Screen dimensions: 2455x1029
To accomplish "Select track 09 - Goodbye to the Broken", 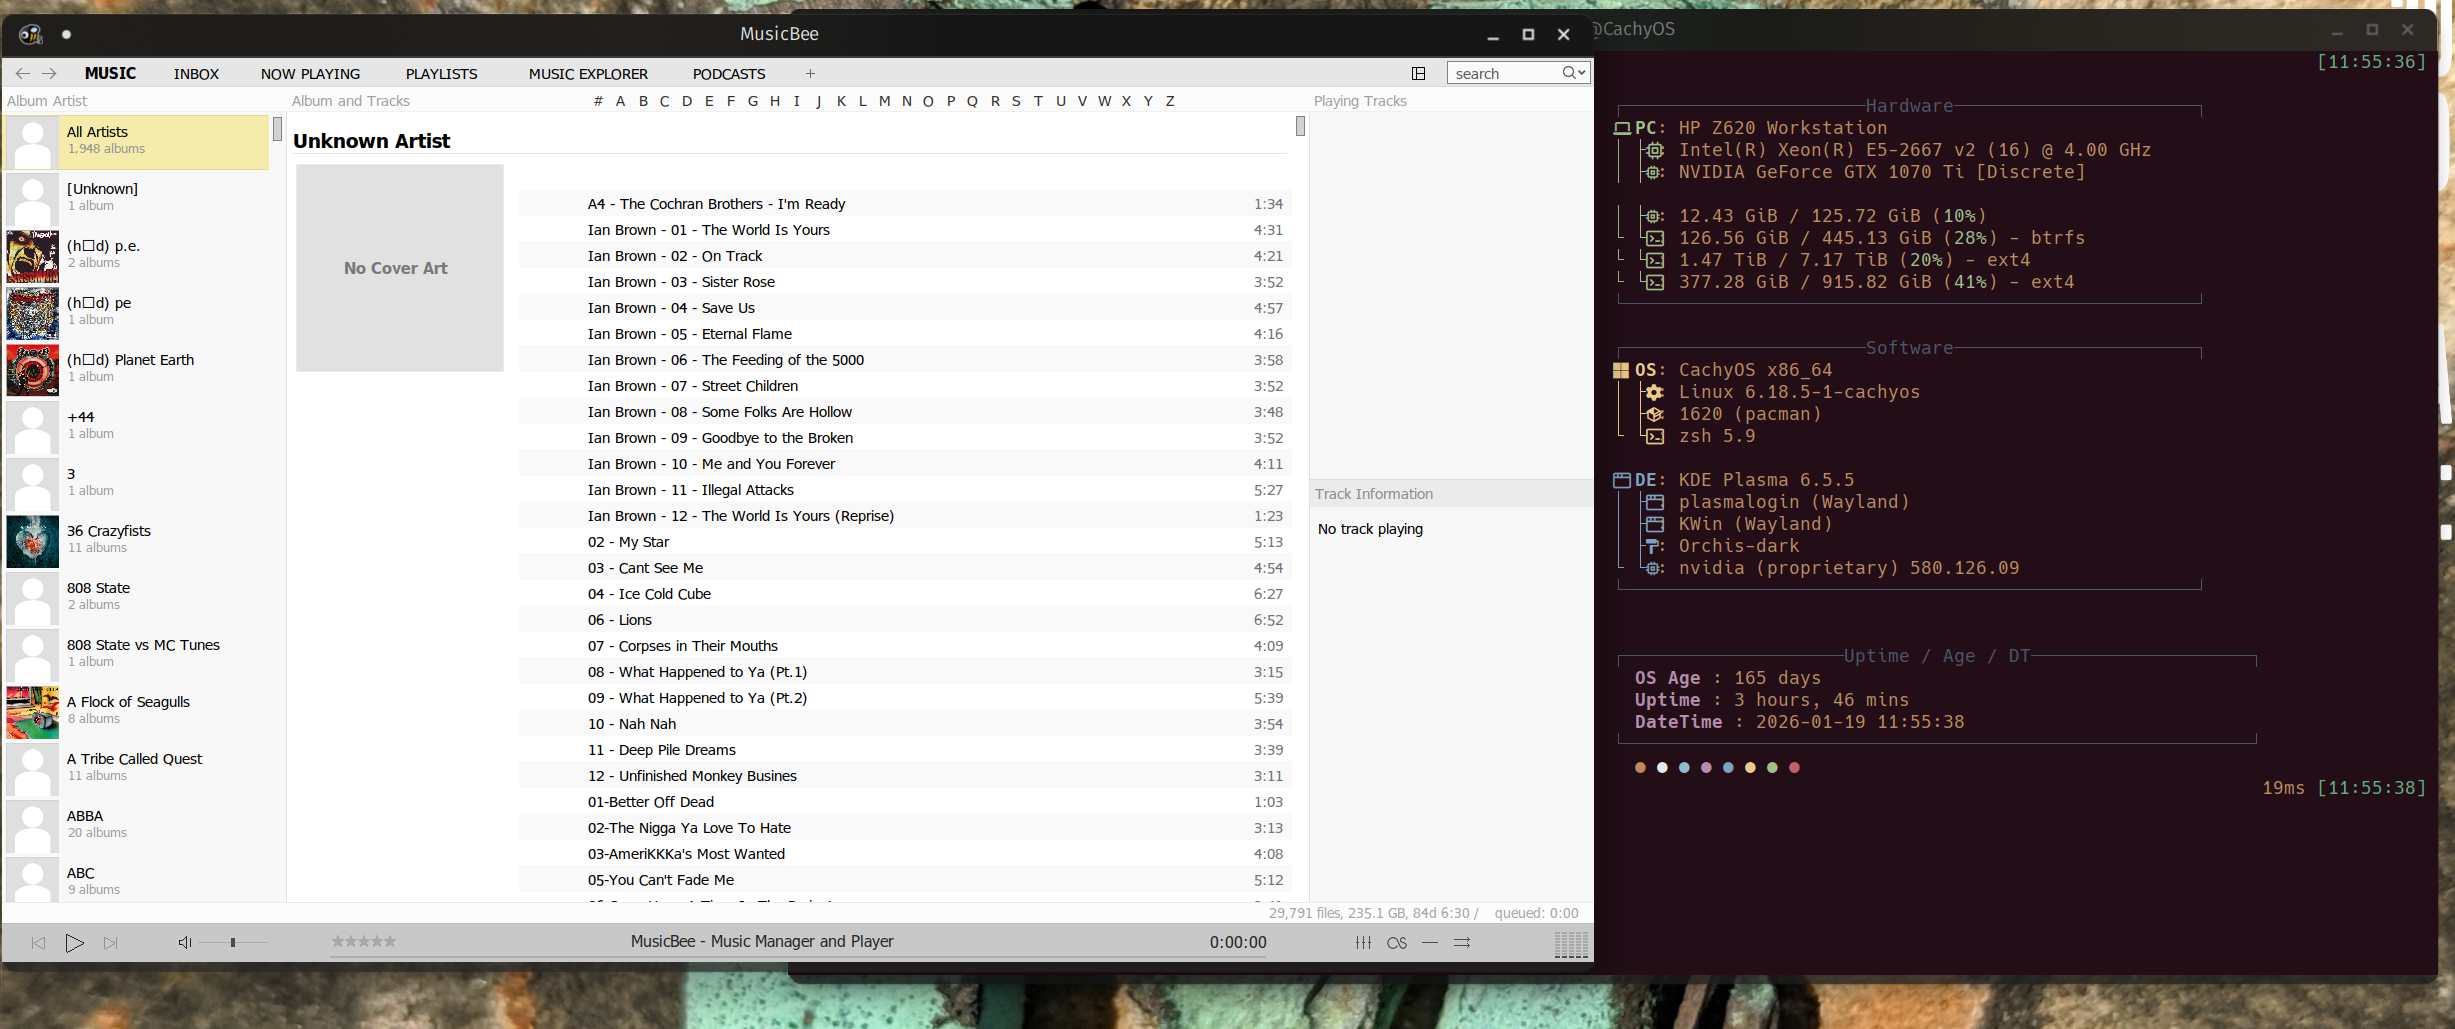I will tap(905, 438).
